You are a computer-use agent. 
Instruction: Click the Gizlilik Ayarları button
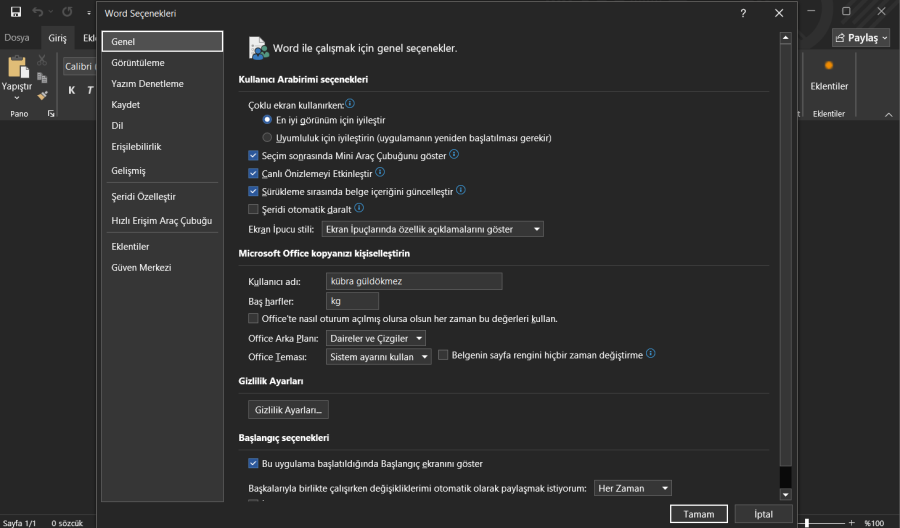tap(288, 410)
